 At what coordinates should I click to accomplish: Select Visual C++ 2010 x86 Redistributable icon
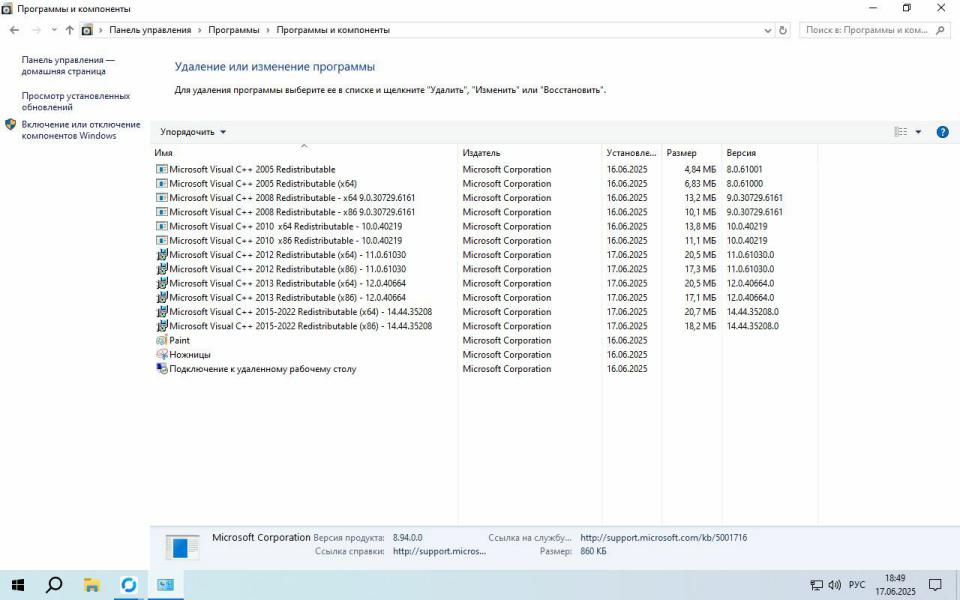tap(162, 241)
